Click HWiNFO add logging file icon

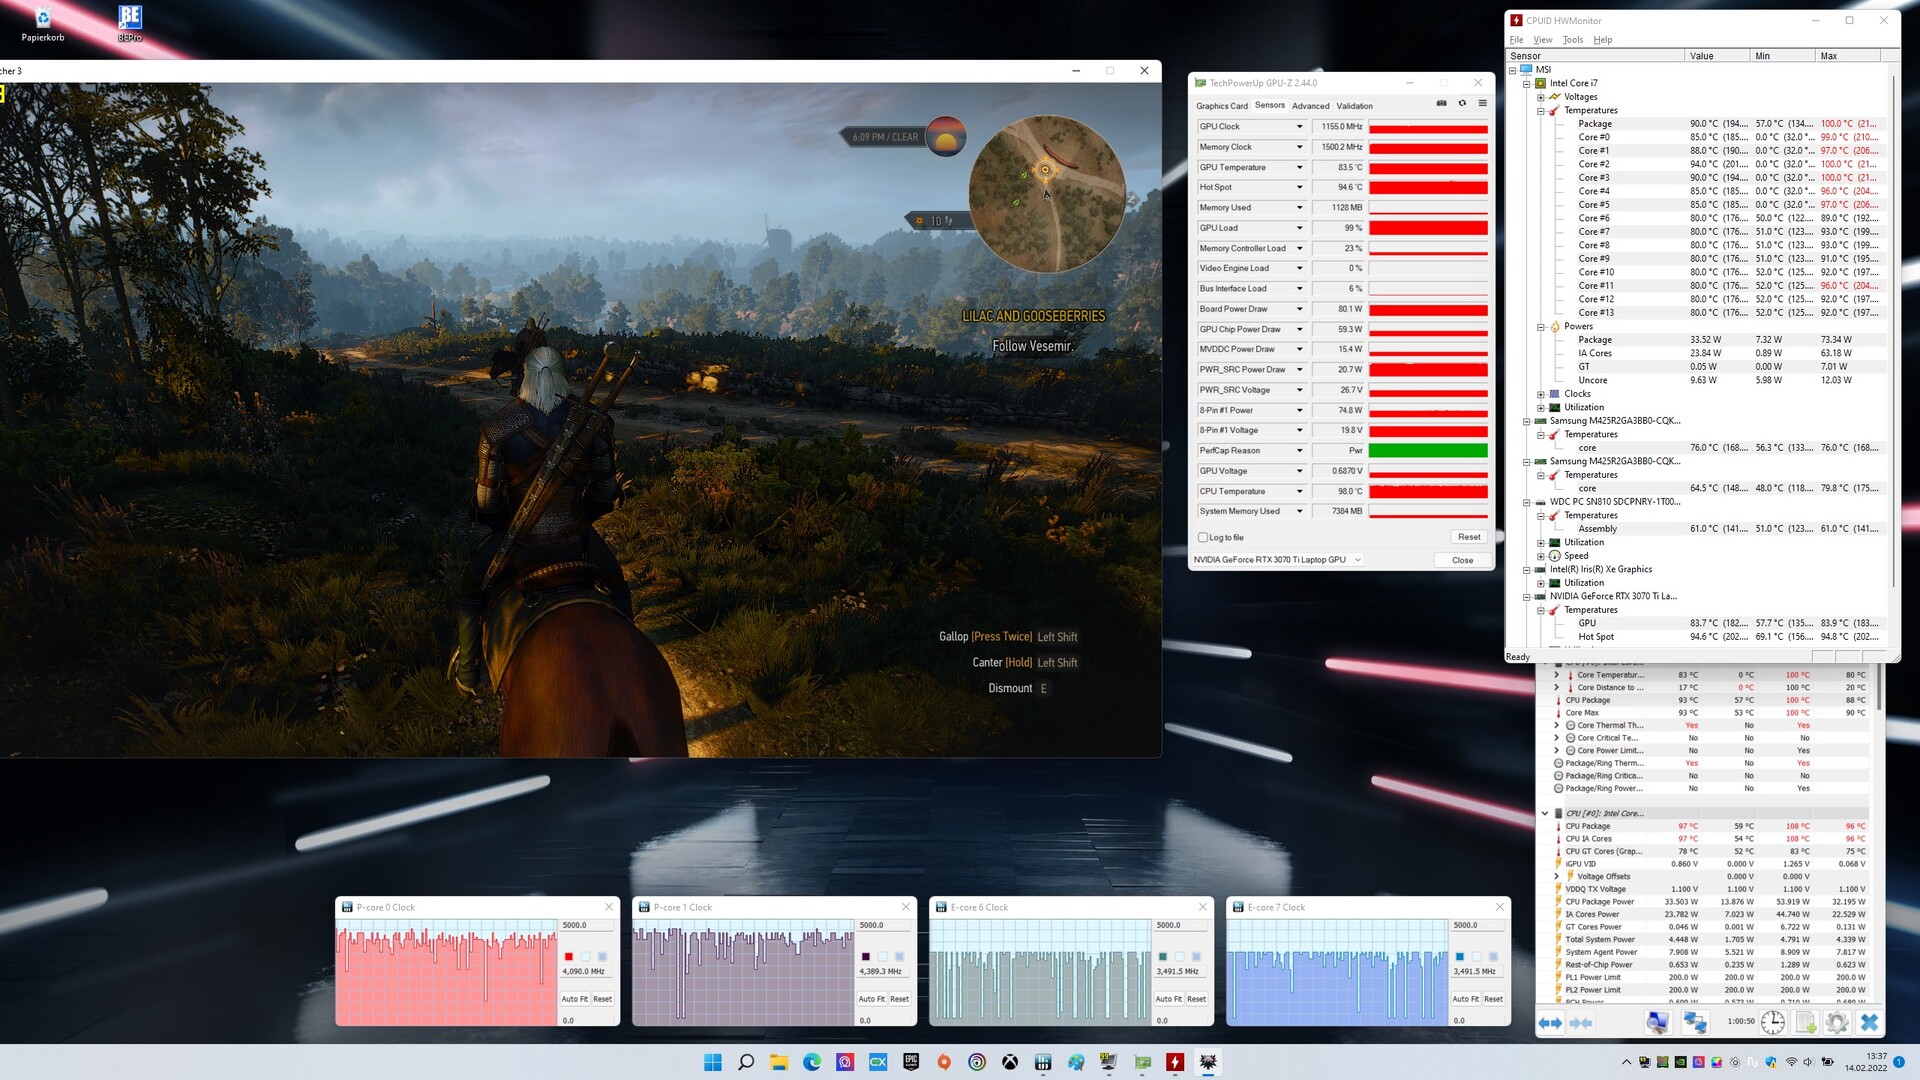pos(1805,1022)
